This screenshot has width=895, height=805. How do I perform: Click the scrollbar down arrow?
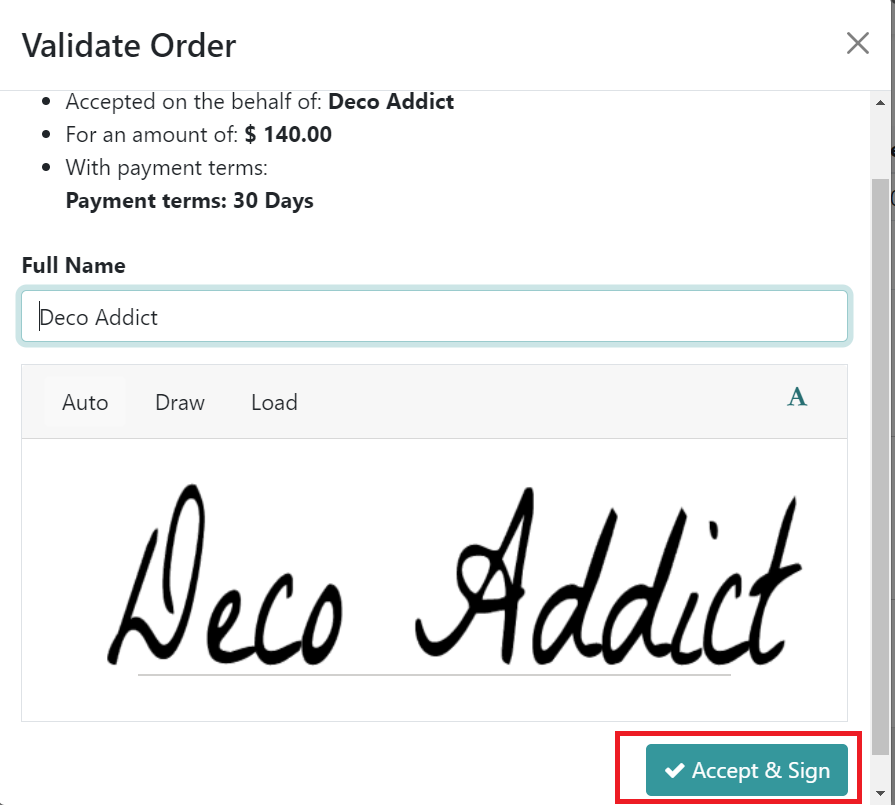click(880, 793)
